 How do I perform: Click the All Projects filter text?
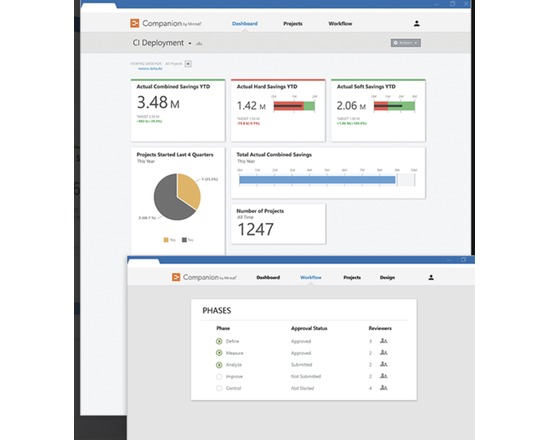pos(174,64)
